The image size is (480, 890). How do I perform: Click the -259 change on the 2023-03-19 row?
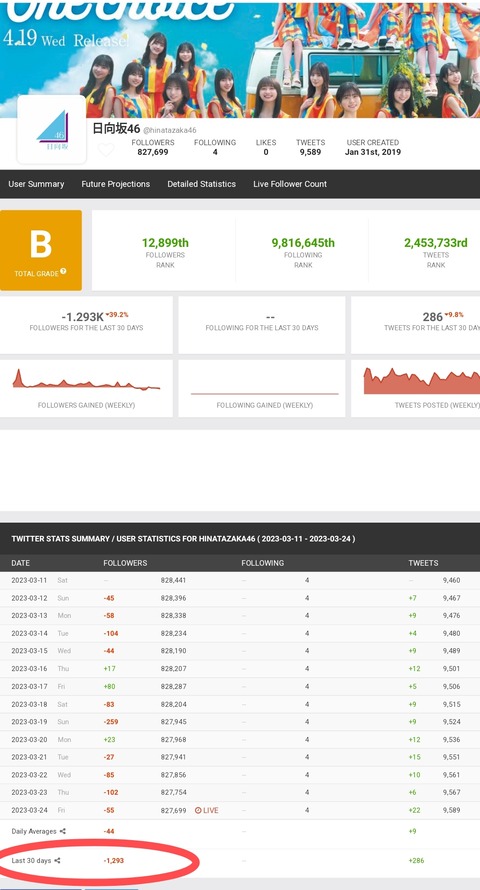(111, 721)
